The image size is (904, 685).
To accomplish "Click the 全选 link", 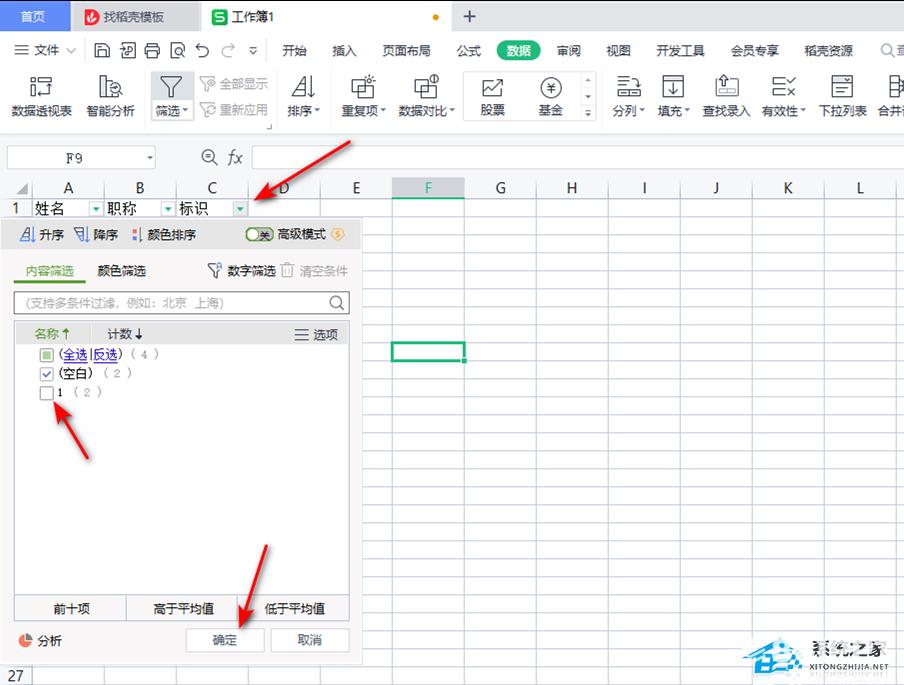I will (x=75, y=355).
